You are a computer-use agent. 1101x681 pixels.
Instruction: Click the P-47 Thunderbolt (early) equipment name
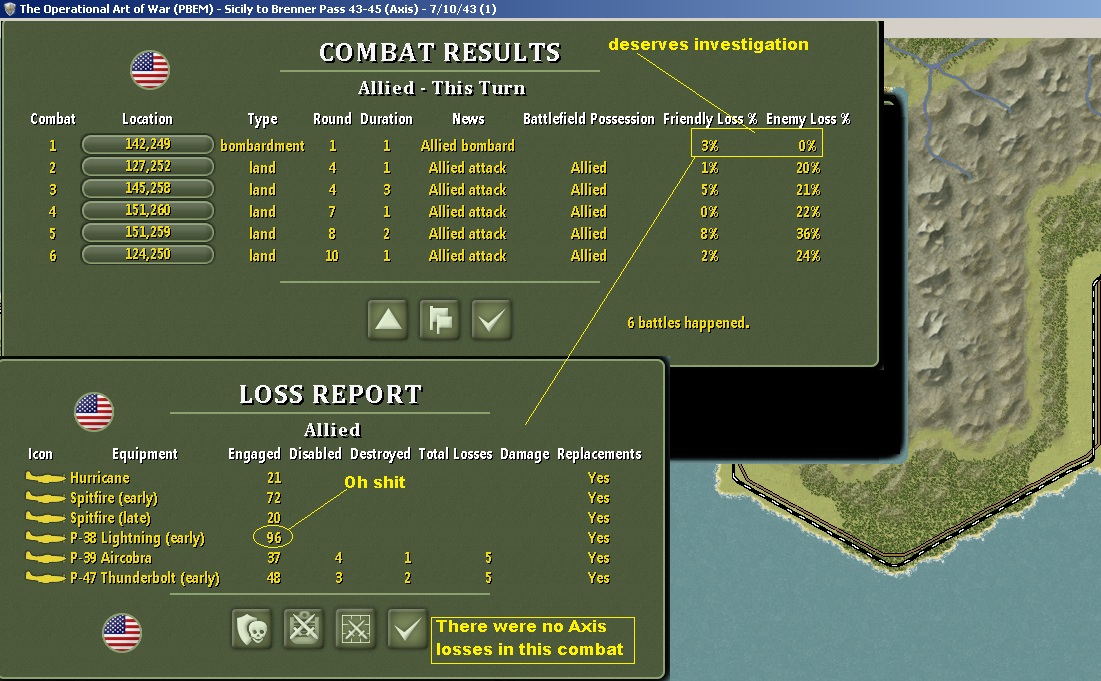(145, 578)
